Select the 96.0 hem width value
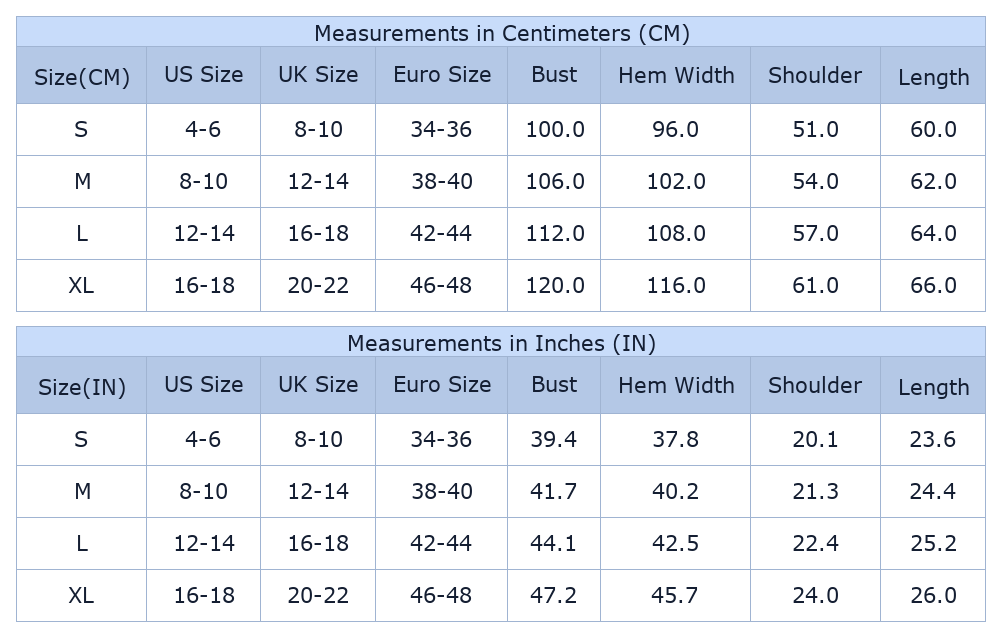The width and height of the screenshot is (1001, 642). 676,129
